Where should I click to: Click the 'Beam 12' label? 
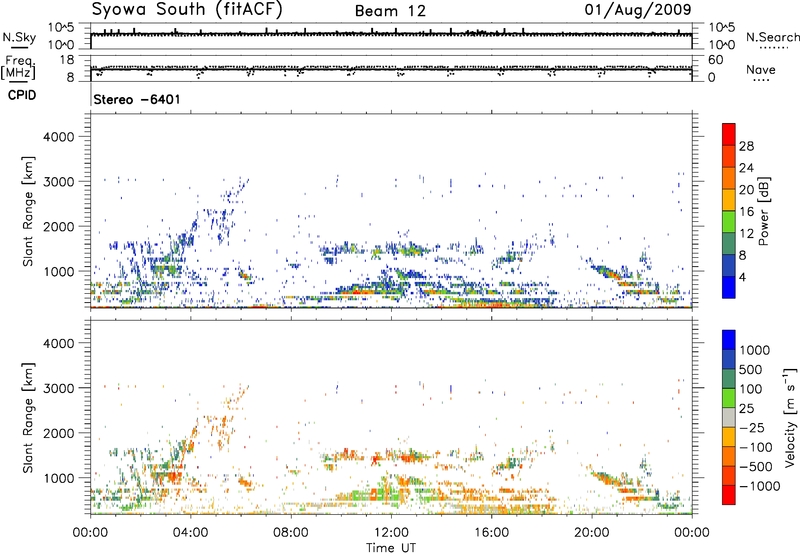pos(390,11)
